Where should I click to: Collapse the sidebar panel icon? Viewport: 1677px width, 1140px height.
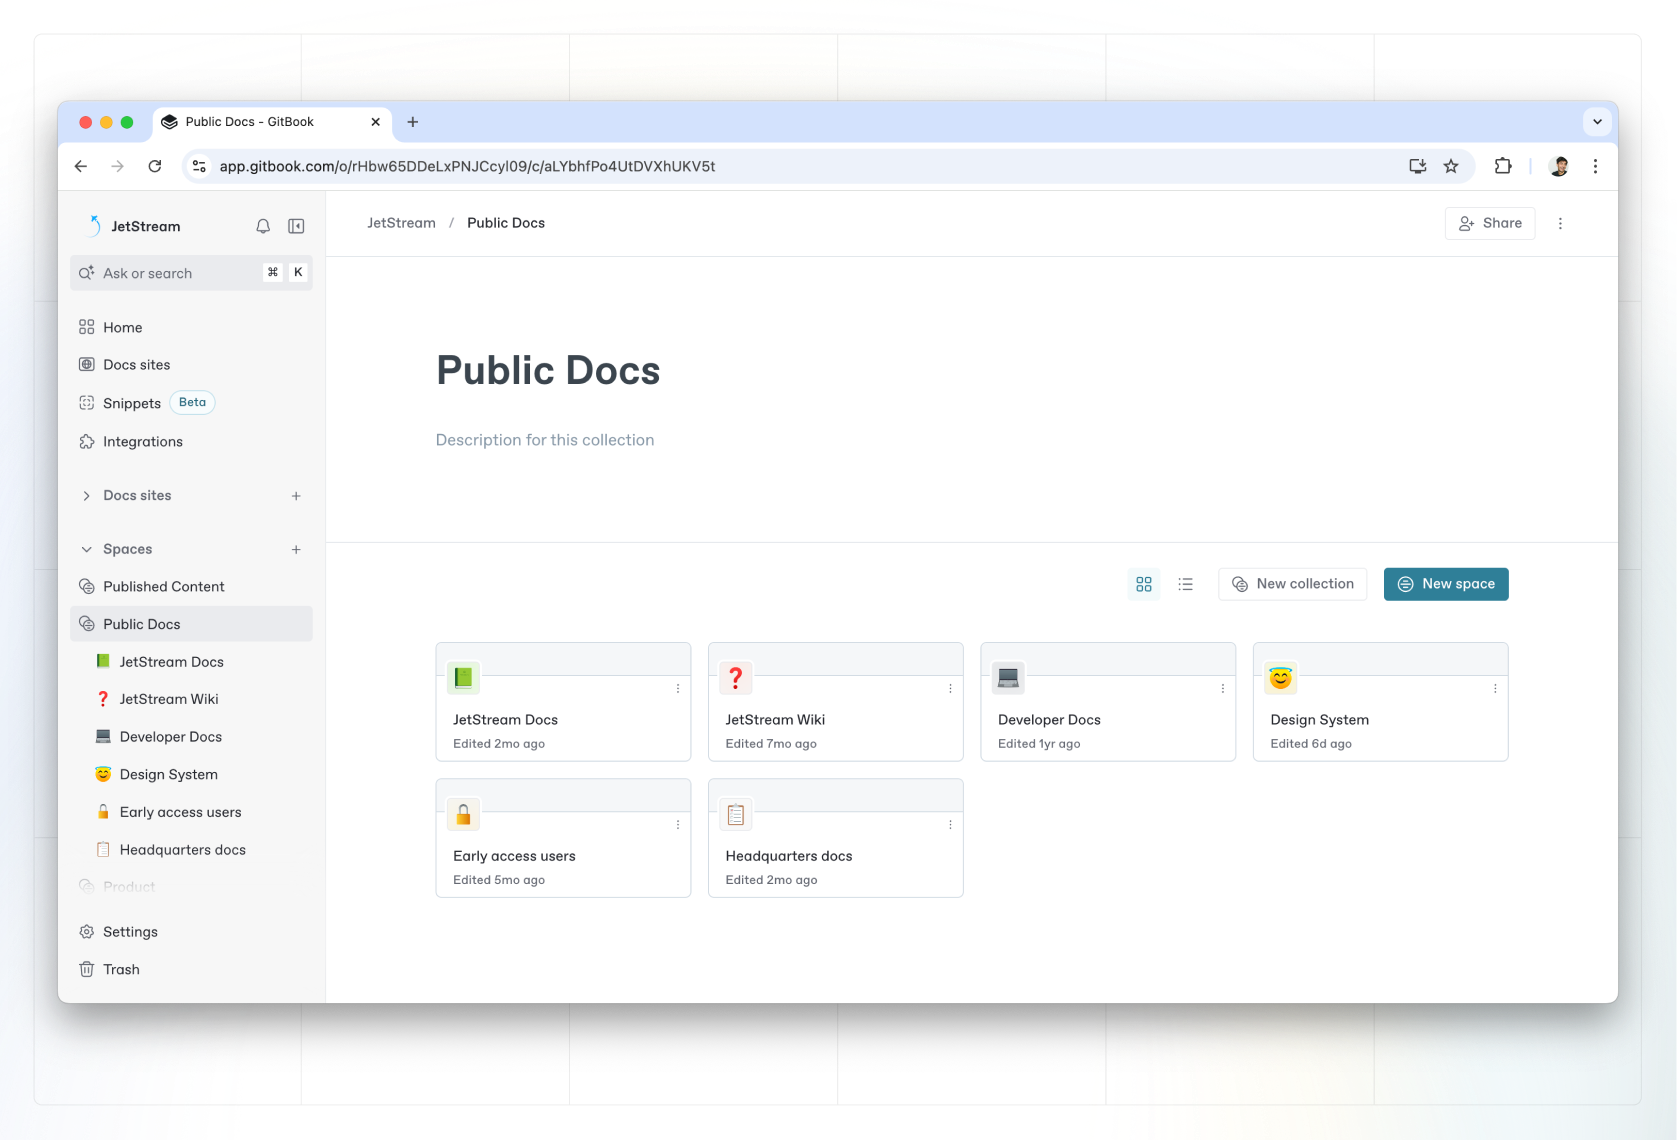coord(296,226)
